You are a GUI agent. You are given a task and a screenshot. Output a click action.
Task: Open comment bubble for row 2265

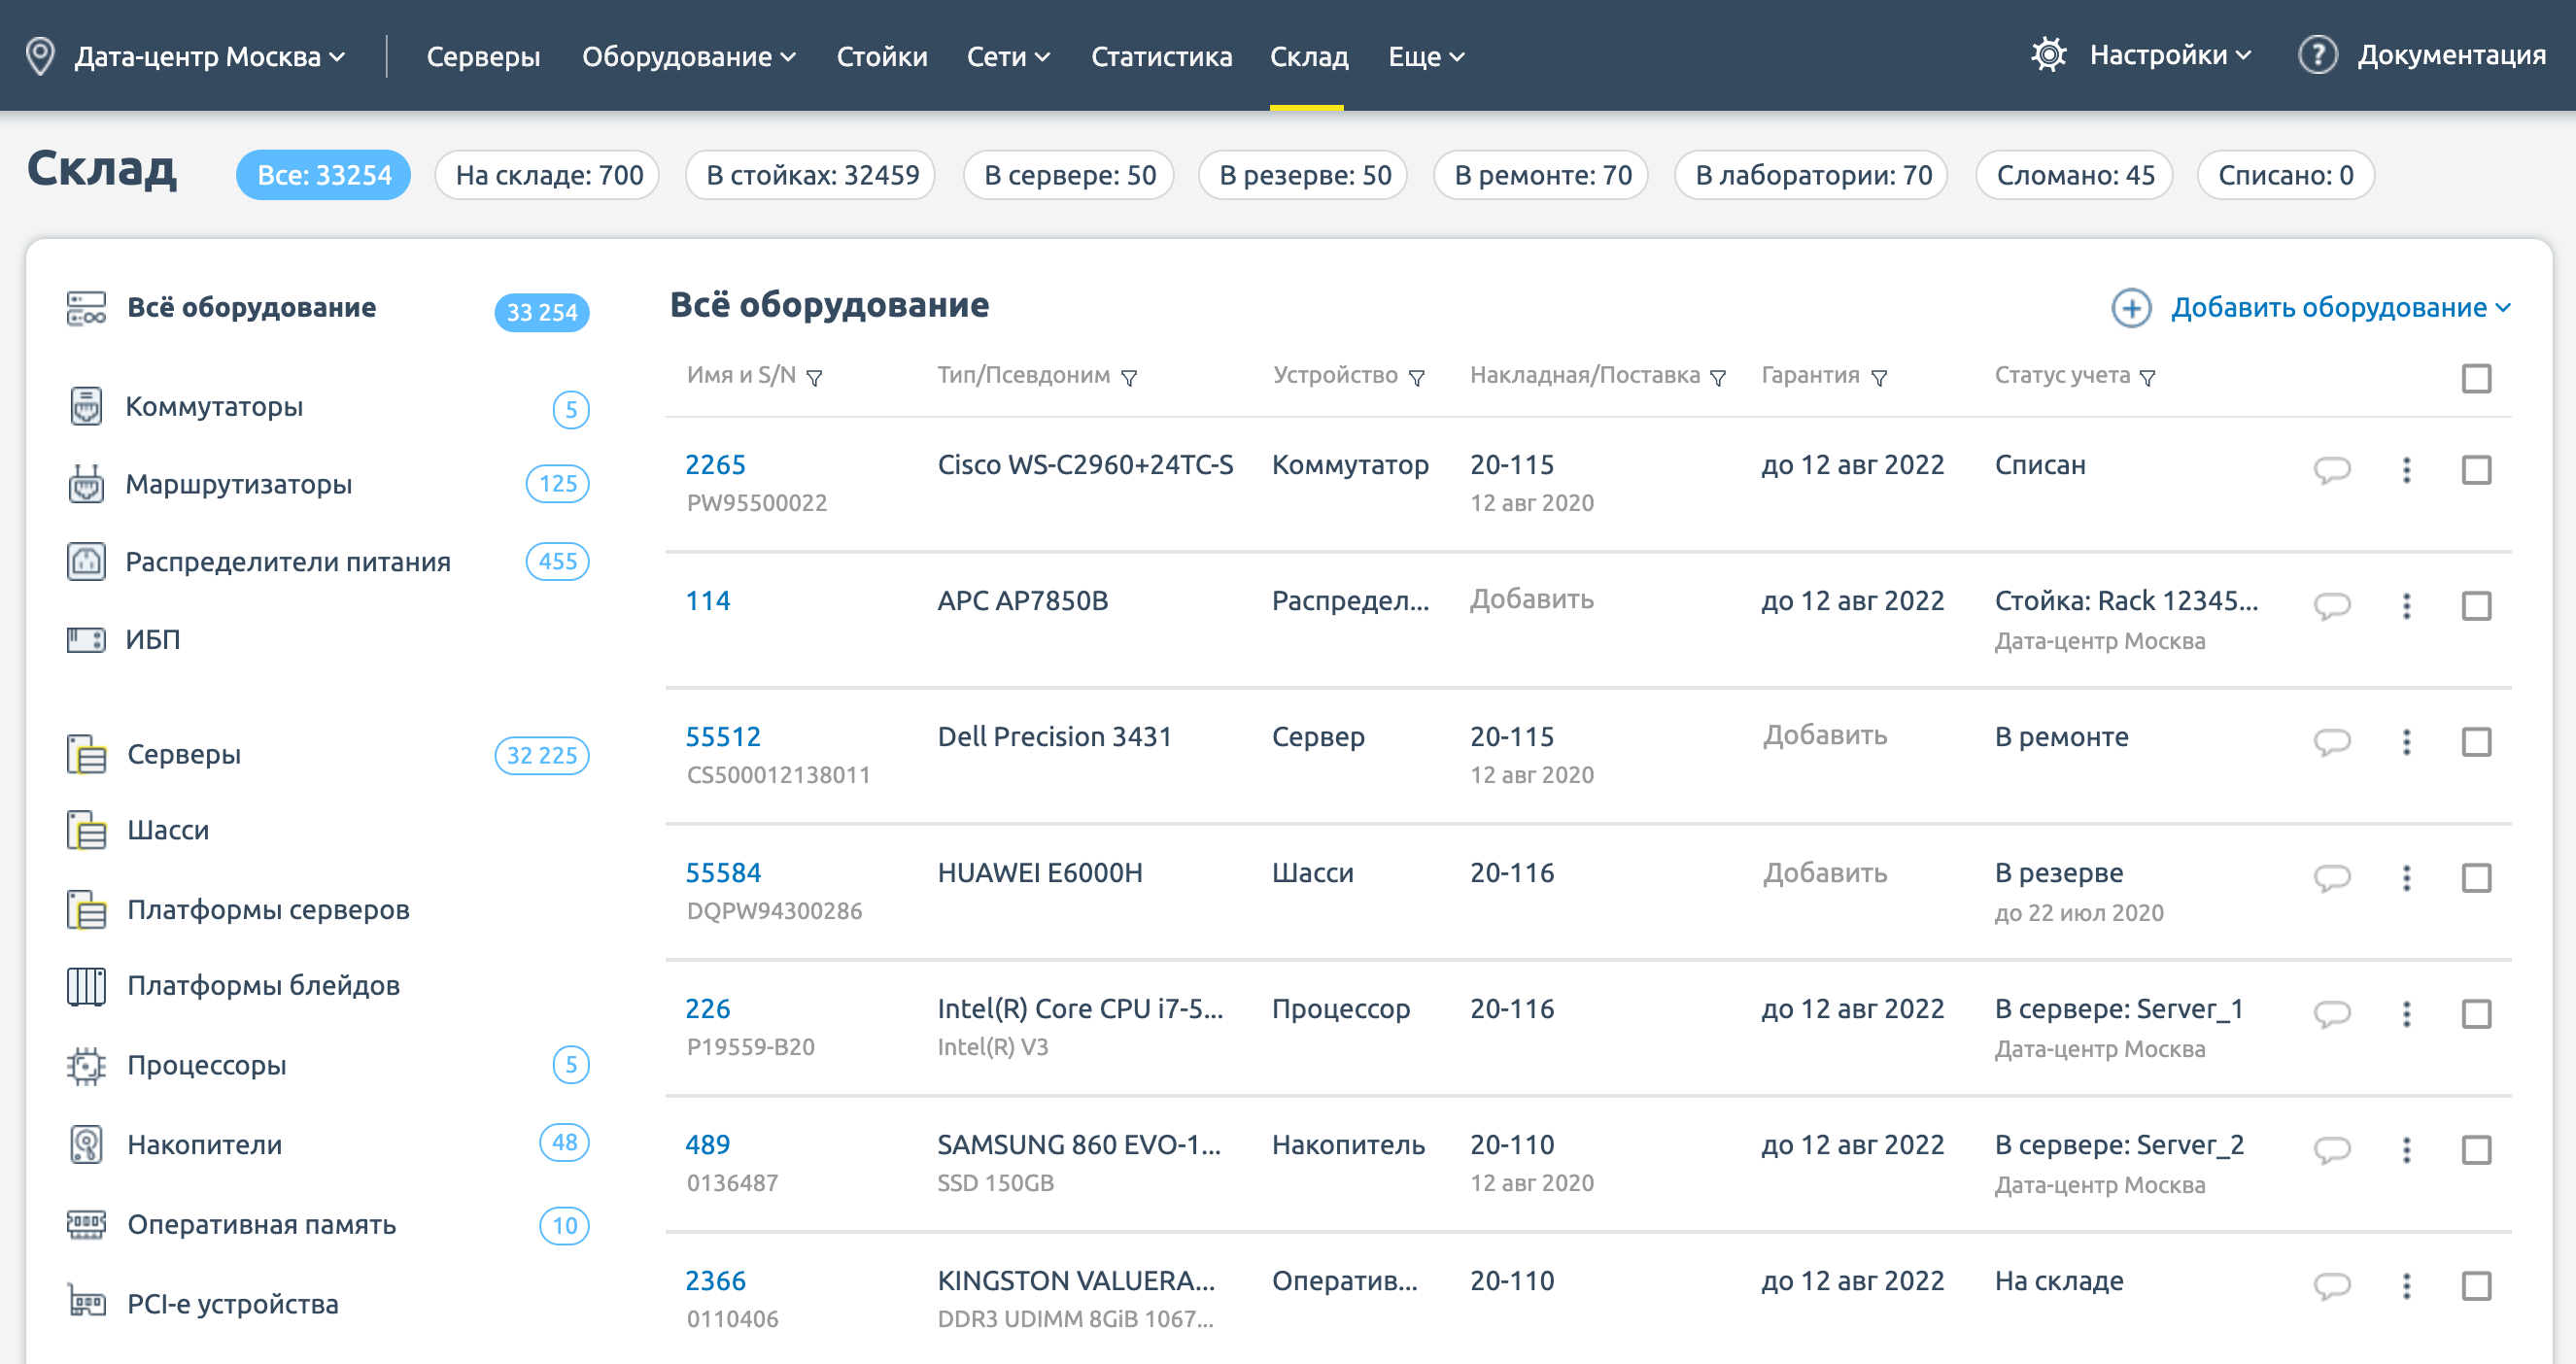pyautogui.click(x=2332, y=470)
